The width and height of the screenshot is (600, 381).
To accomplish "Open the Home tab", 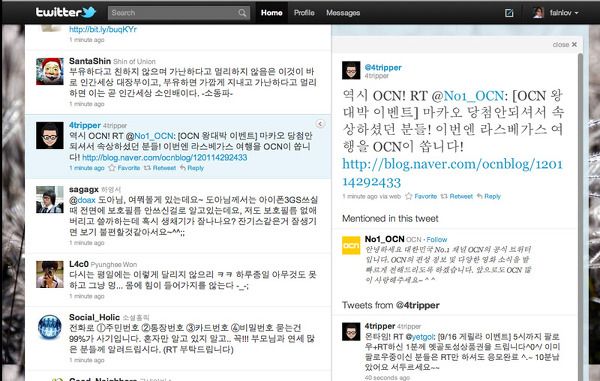I will pyautogui.click(x=272, y=13).
